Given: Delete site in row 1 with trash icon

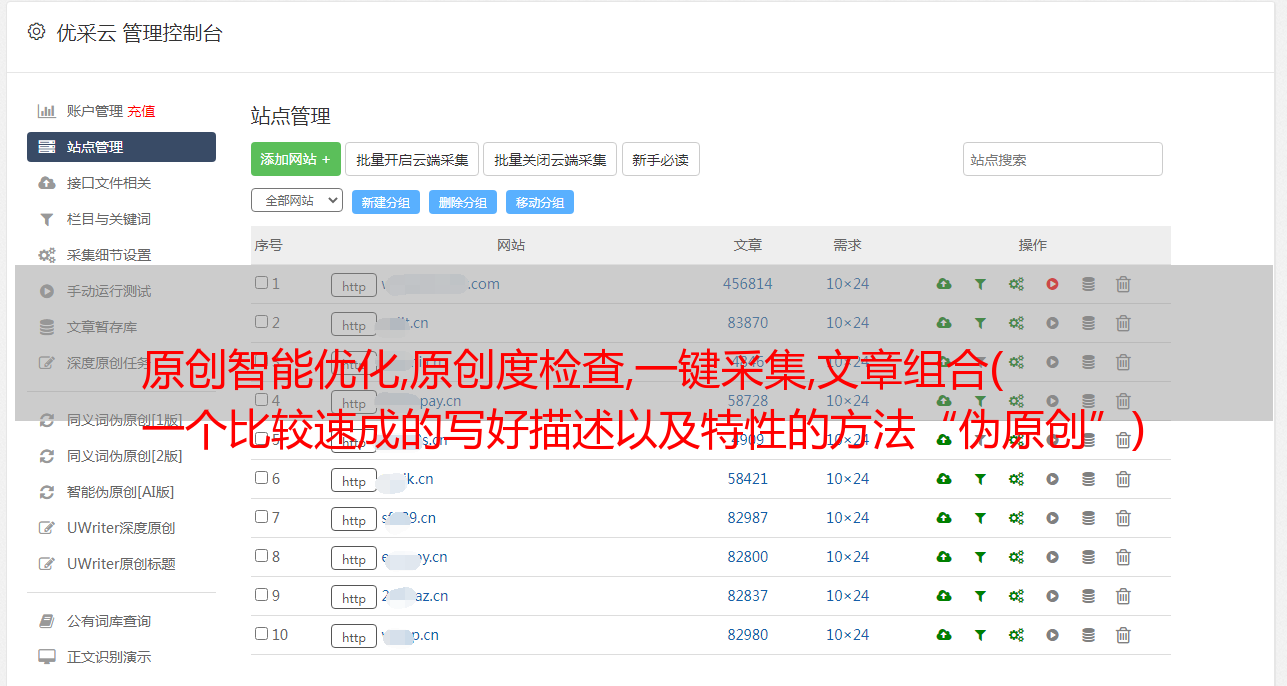Looking at the screenshot, I should (x=1123, y=284).
